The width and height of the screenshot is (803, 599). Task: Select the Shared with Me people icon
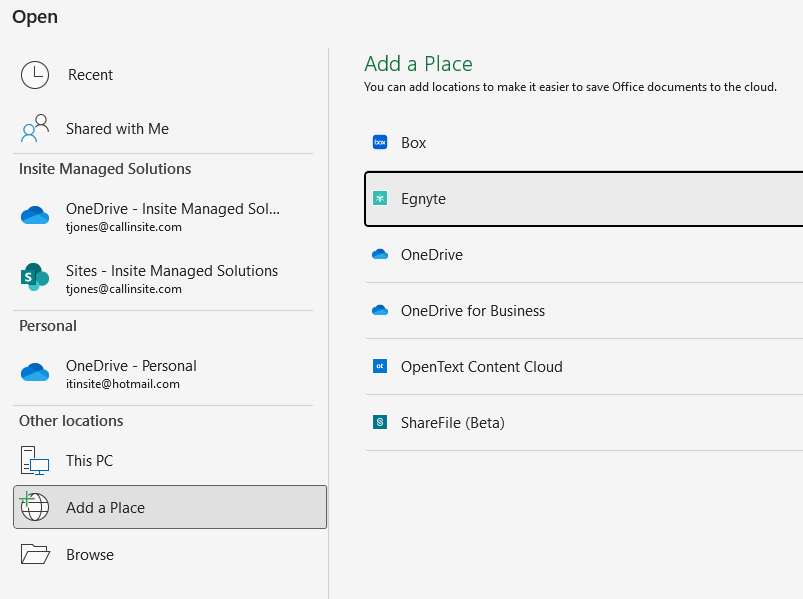(x=35, y=128)
